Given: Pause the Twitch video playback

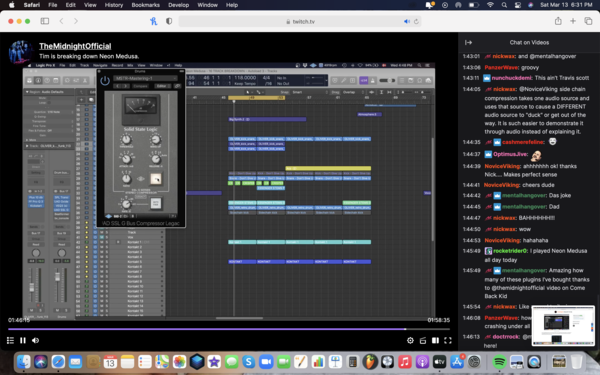Looking at the screenshot, I should [x=23, y=340].
